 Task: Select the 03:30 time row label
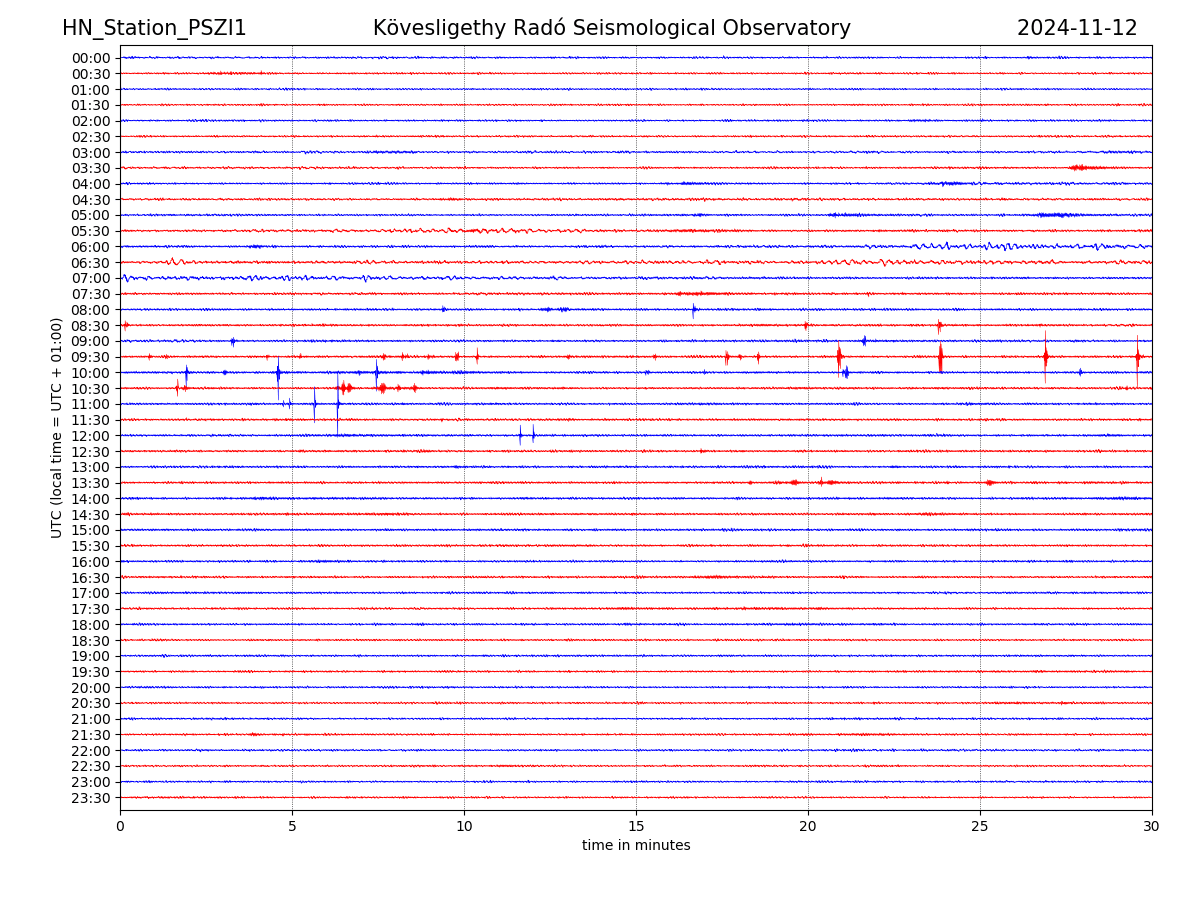[90, 168]
